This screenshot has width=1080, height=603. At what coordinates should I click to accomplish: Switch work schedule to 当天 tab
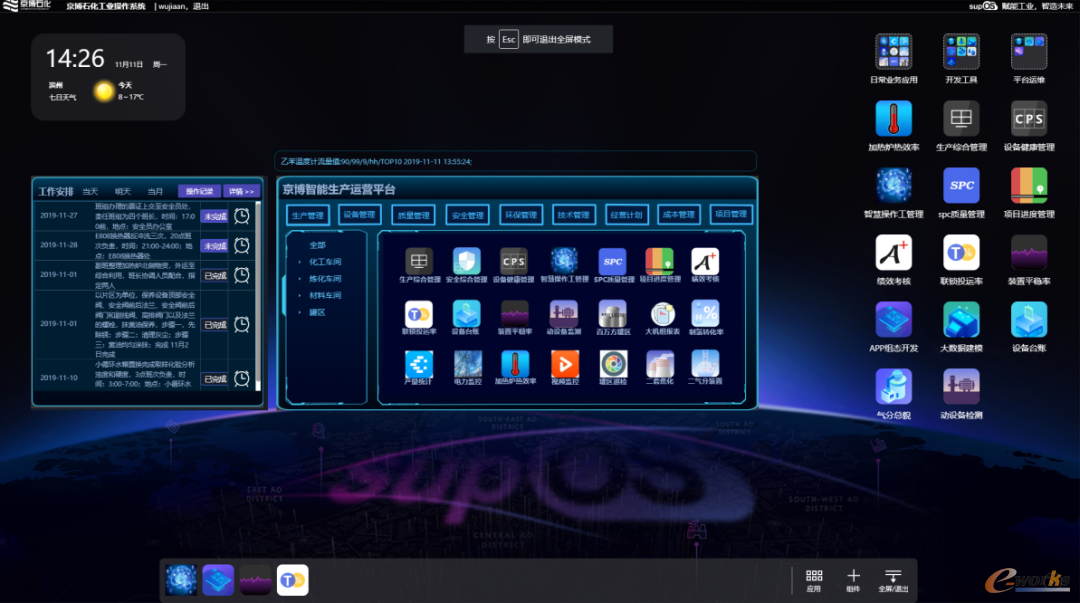(90, 192)
